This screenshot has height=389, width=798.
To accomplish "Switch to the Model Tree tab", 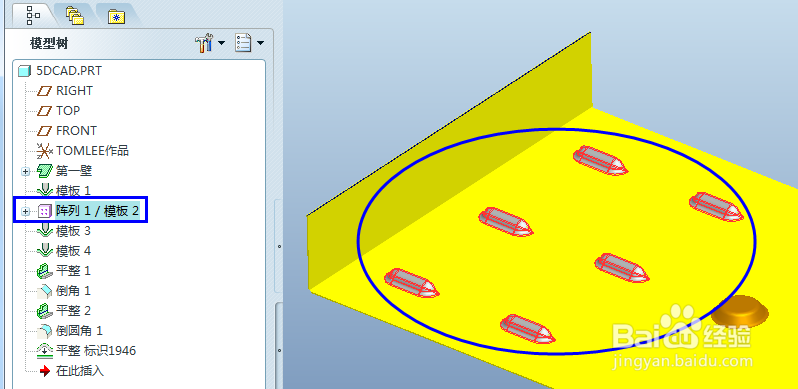I will click(33, 15).
